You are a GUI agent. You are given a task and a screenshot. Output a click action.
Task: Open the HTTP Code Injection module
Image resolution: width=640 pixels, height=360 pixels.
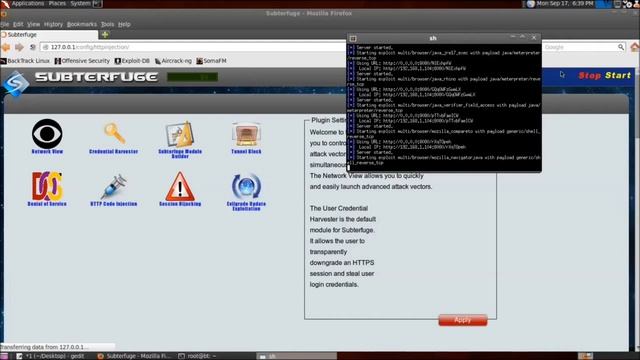click(x=113, y=190)
